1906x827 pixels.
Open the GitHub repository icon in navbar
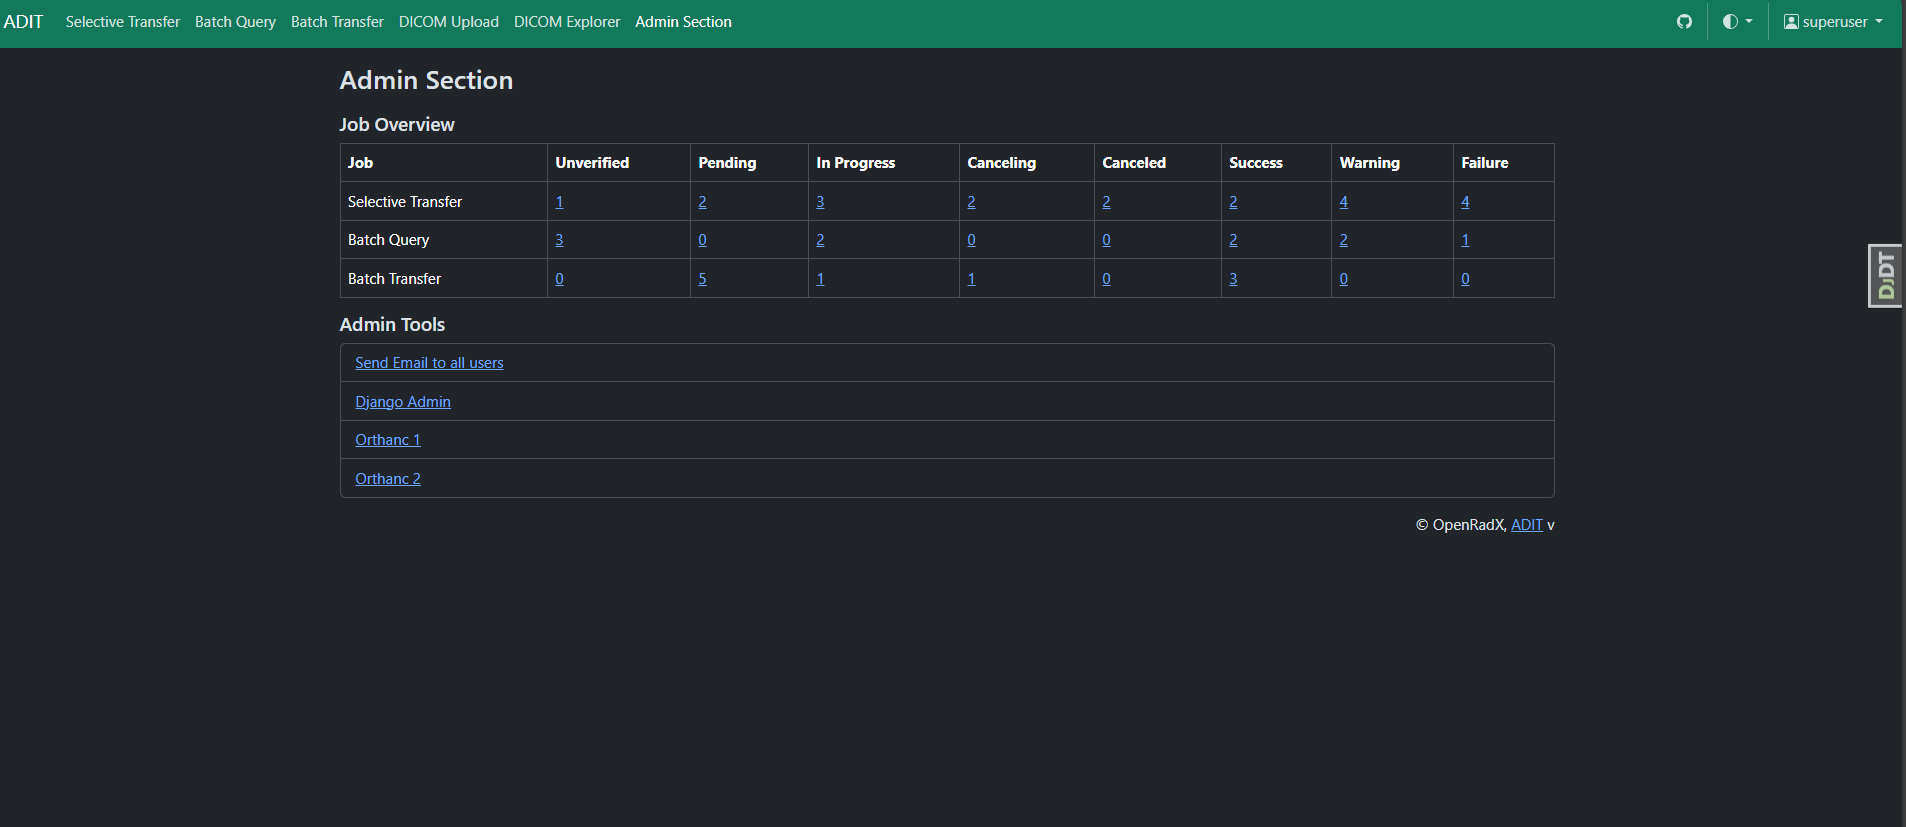pos(1684,21)
